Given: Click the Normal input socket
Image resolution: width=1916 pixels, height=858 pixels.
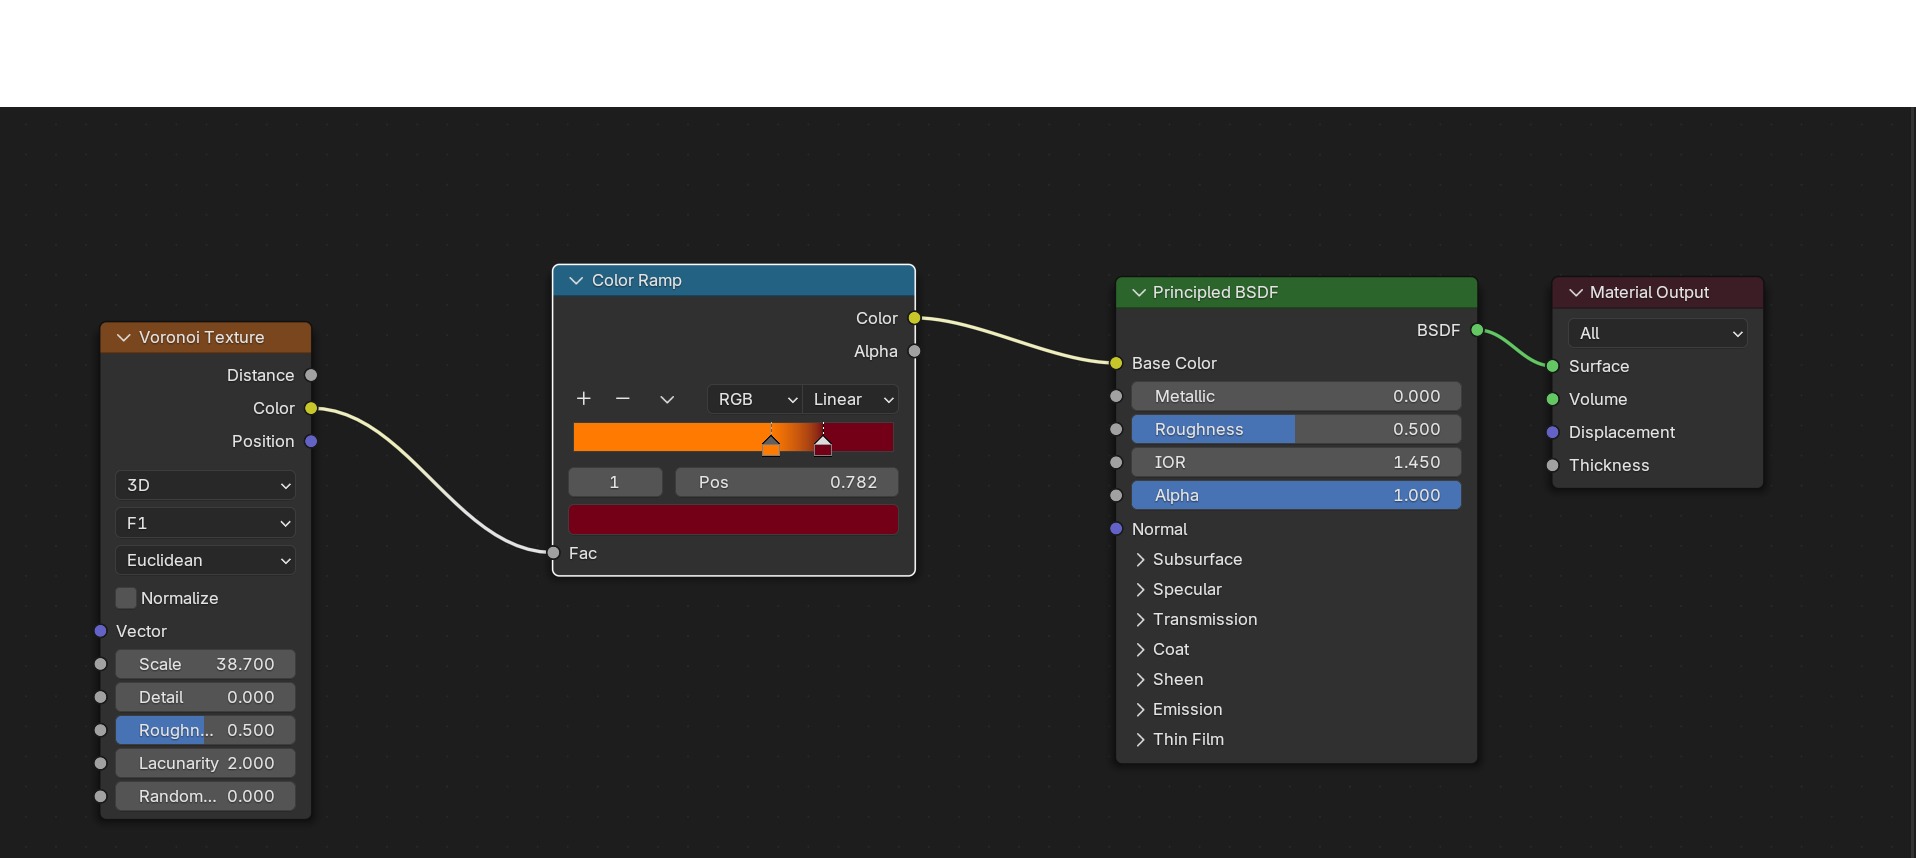Looking at the screenshot, I should (1116, 528).
